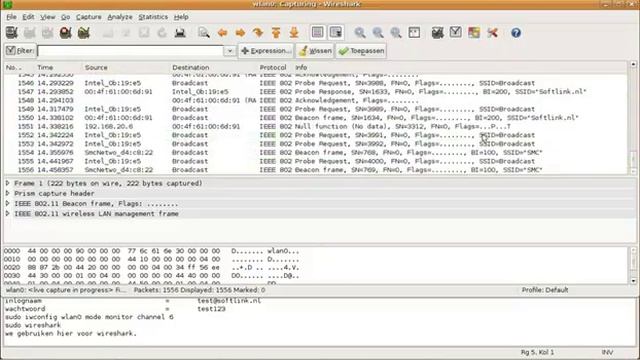Zoom in the packet text
The width and height of the screenshot is (640, 360).
(360, 33)
